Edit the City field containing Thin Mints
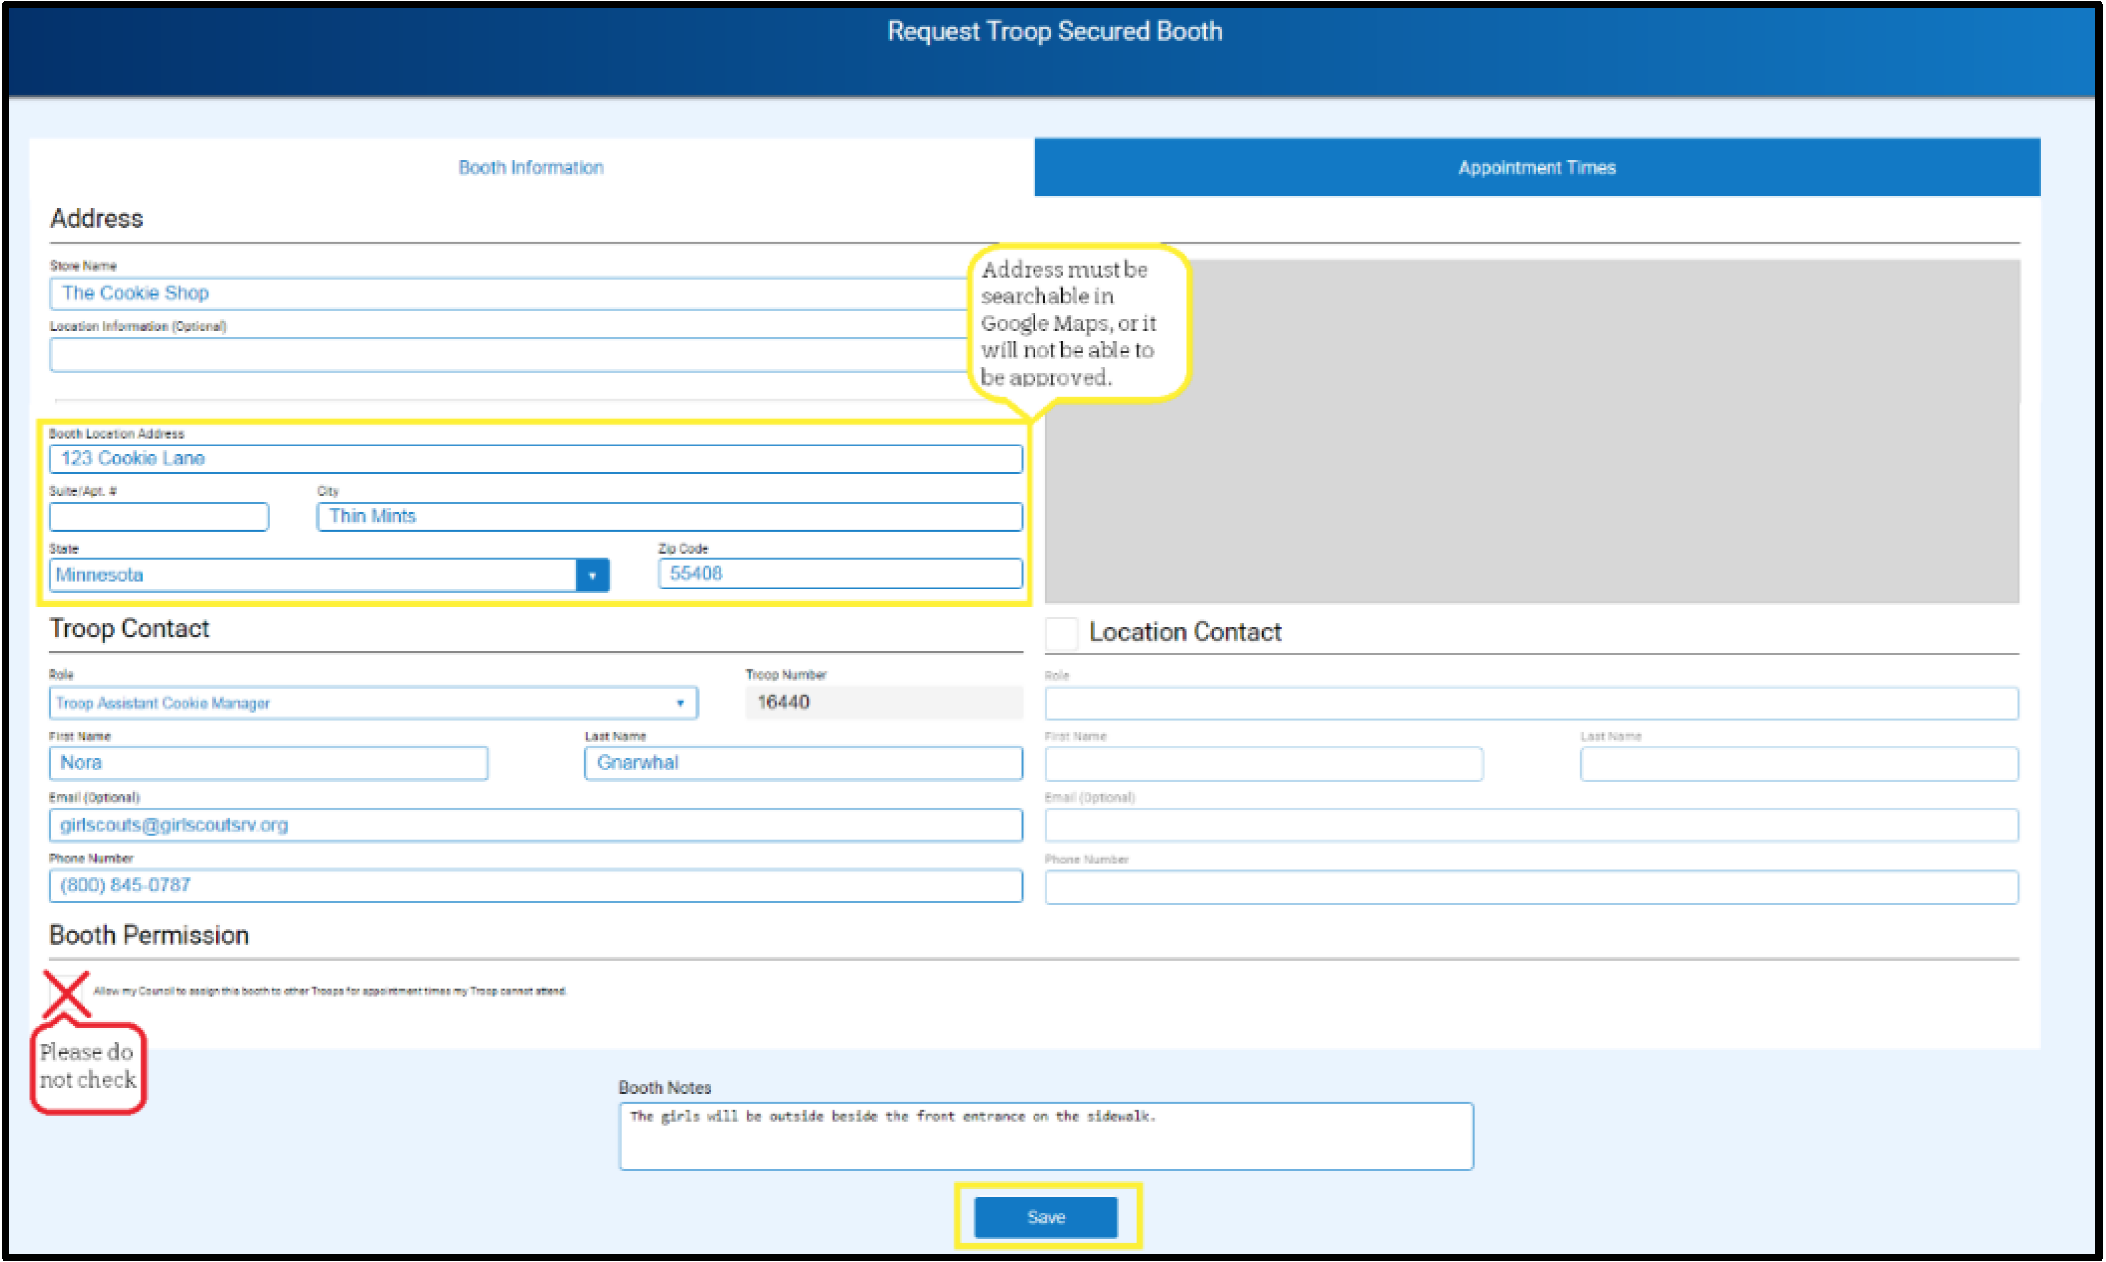Image resolution: width=2106 pixels, height=1262 pixels. [x=670, y=517]
